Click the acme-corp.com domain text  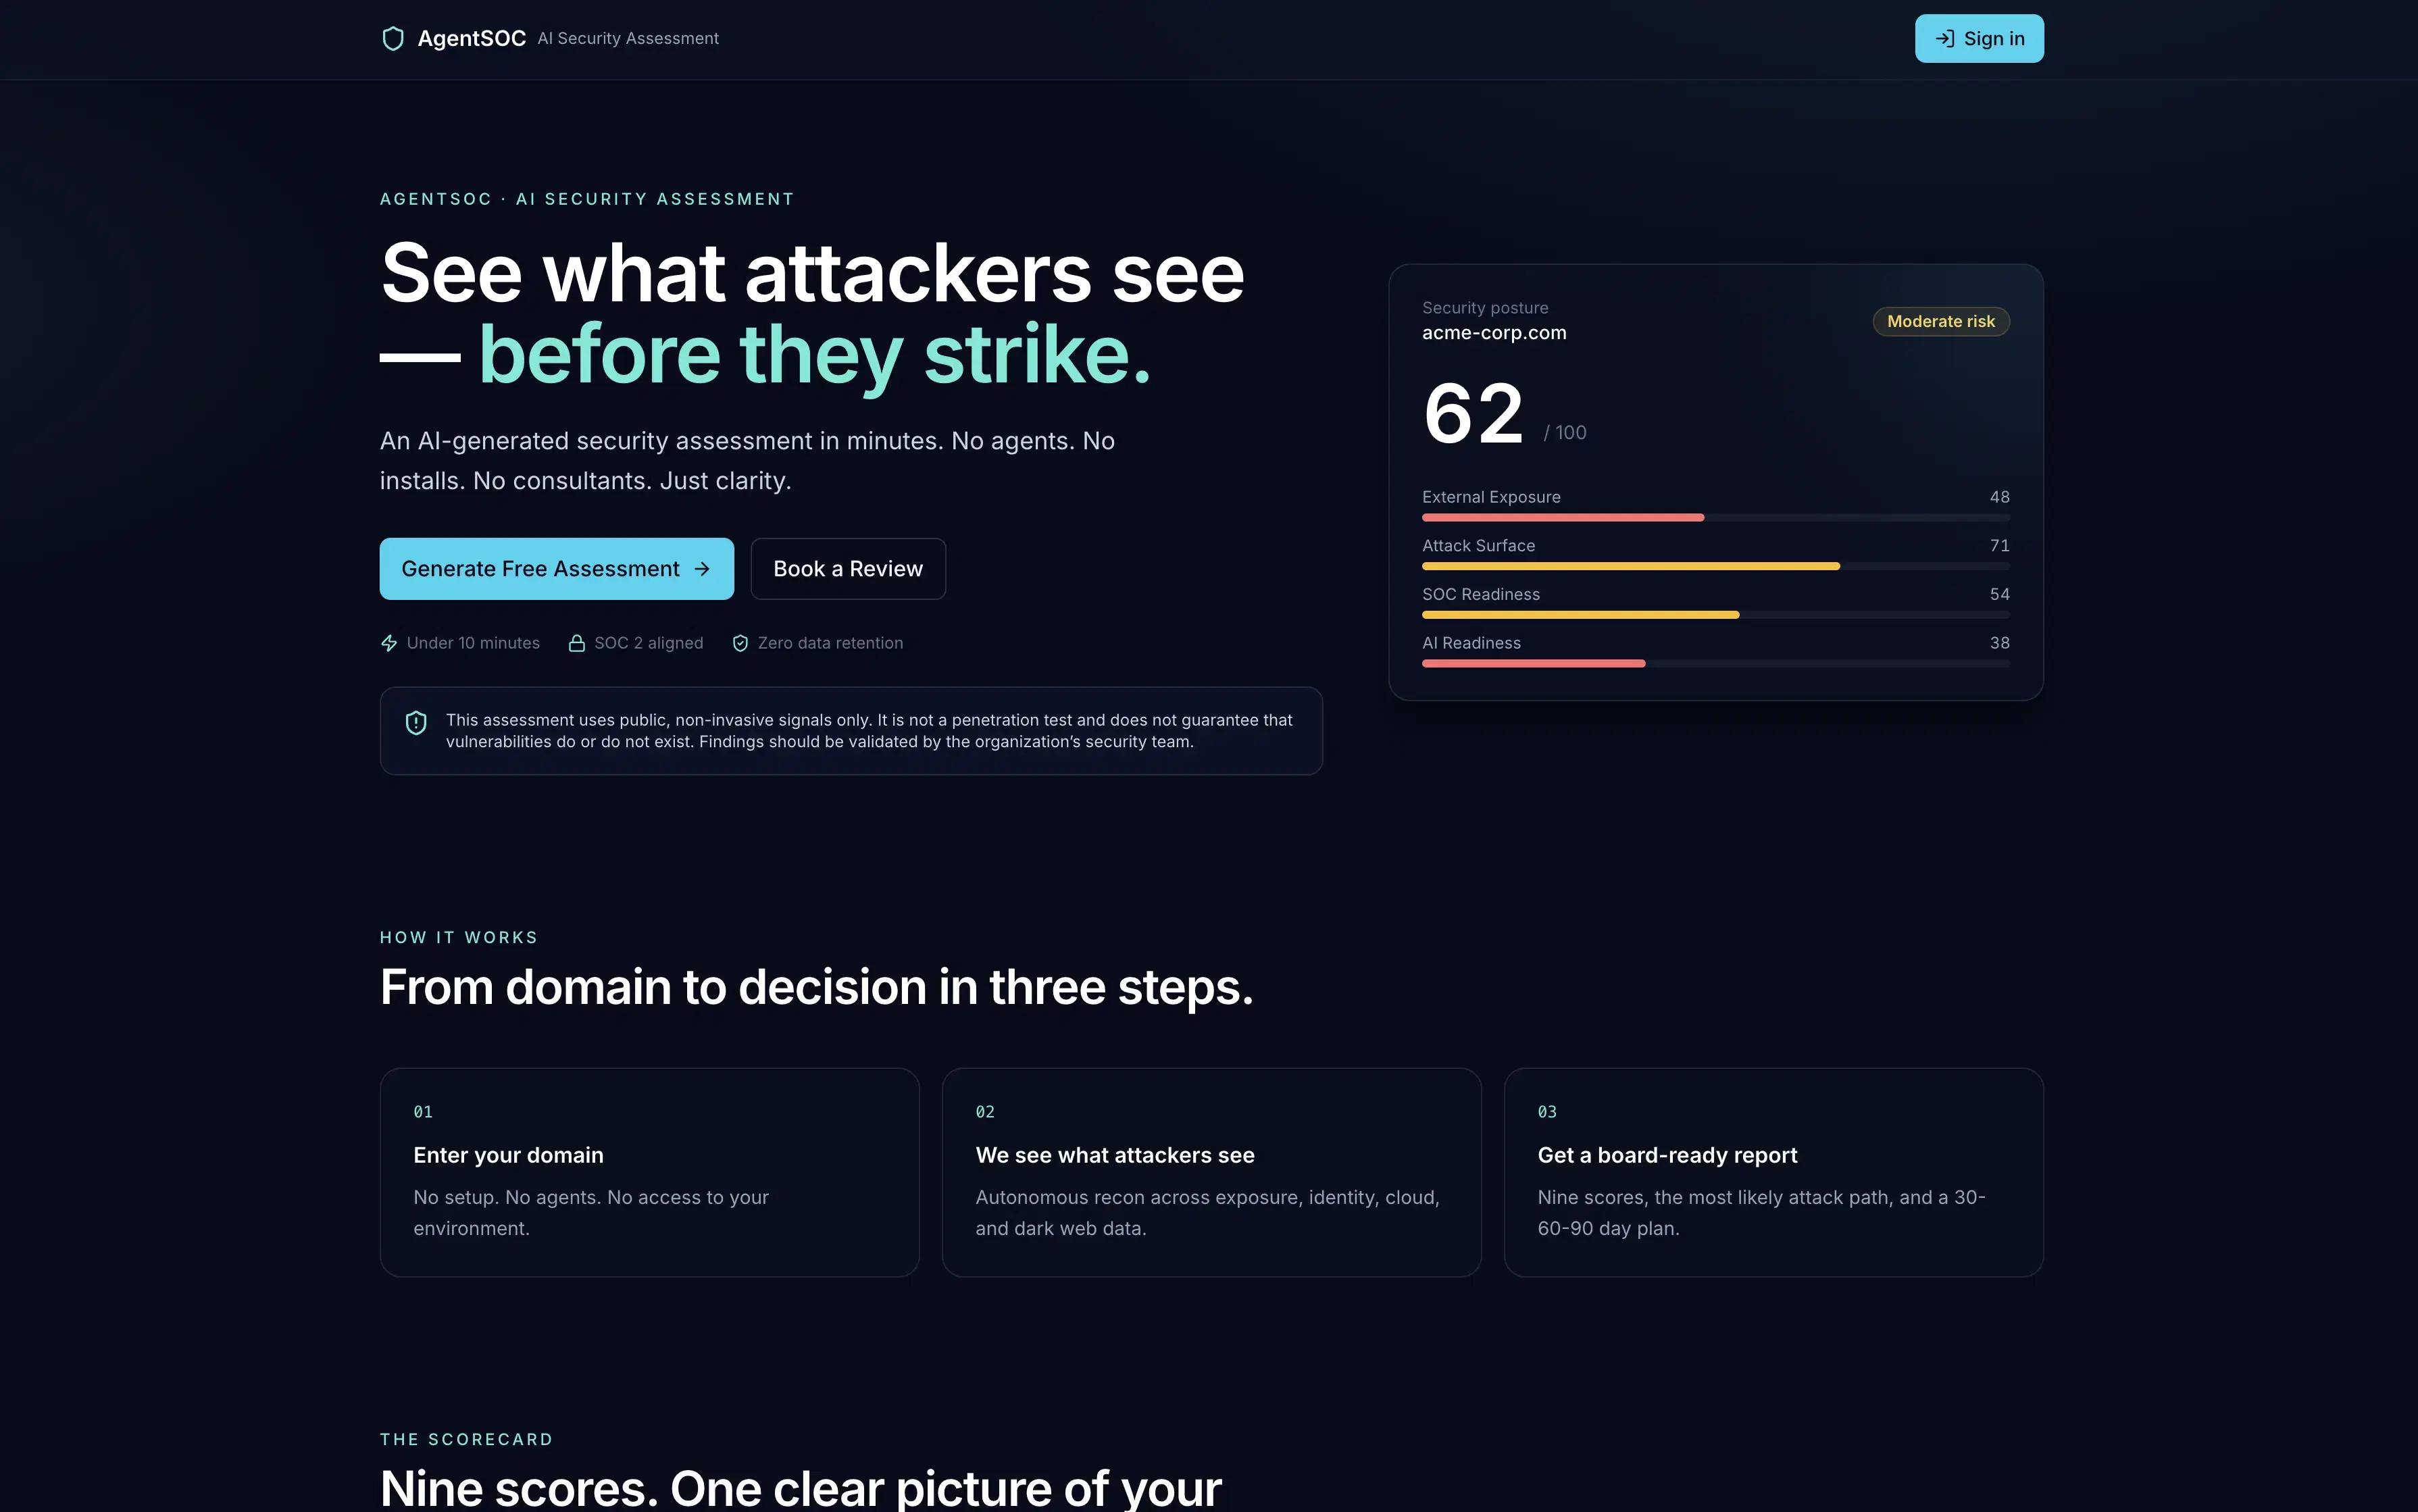[x=1494, y=333]
